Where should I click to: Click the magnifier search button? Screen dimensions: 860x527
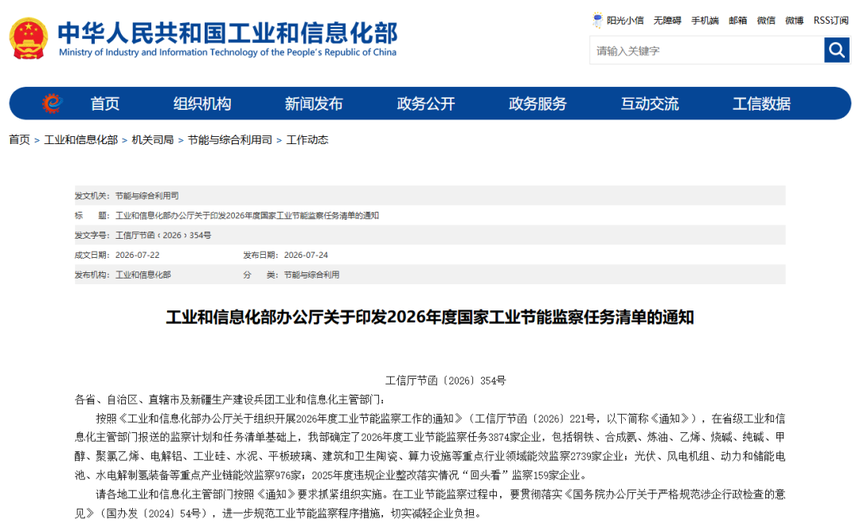click(x=836, y=50)
